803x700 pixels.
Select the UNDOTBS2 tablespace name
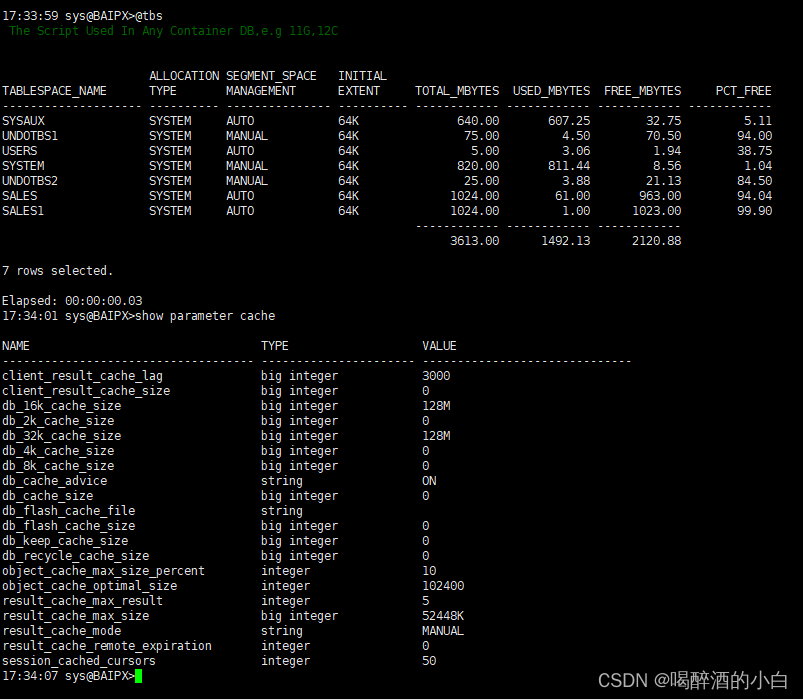[30, 181]
